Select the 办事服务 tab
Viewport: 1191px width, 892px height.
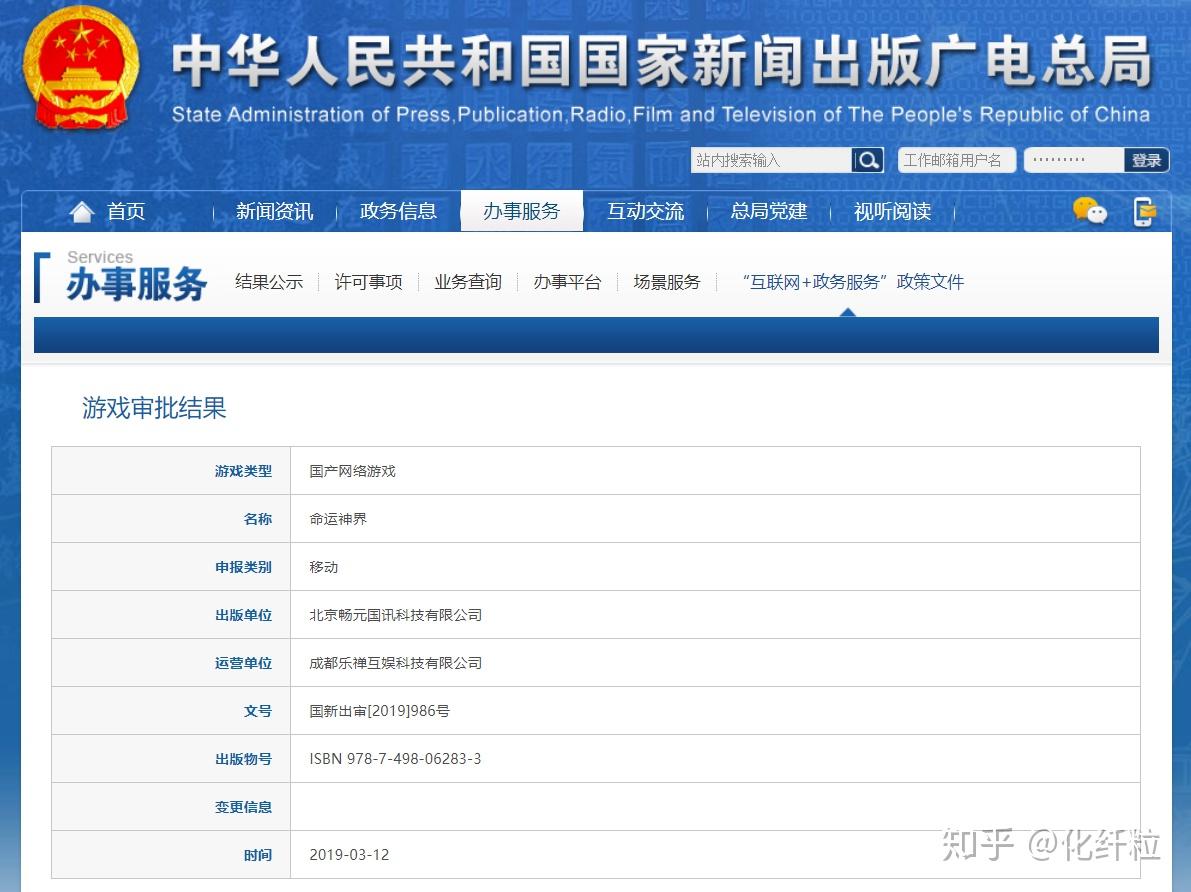[x=522, y=211]
